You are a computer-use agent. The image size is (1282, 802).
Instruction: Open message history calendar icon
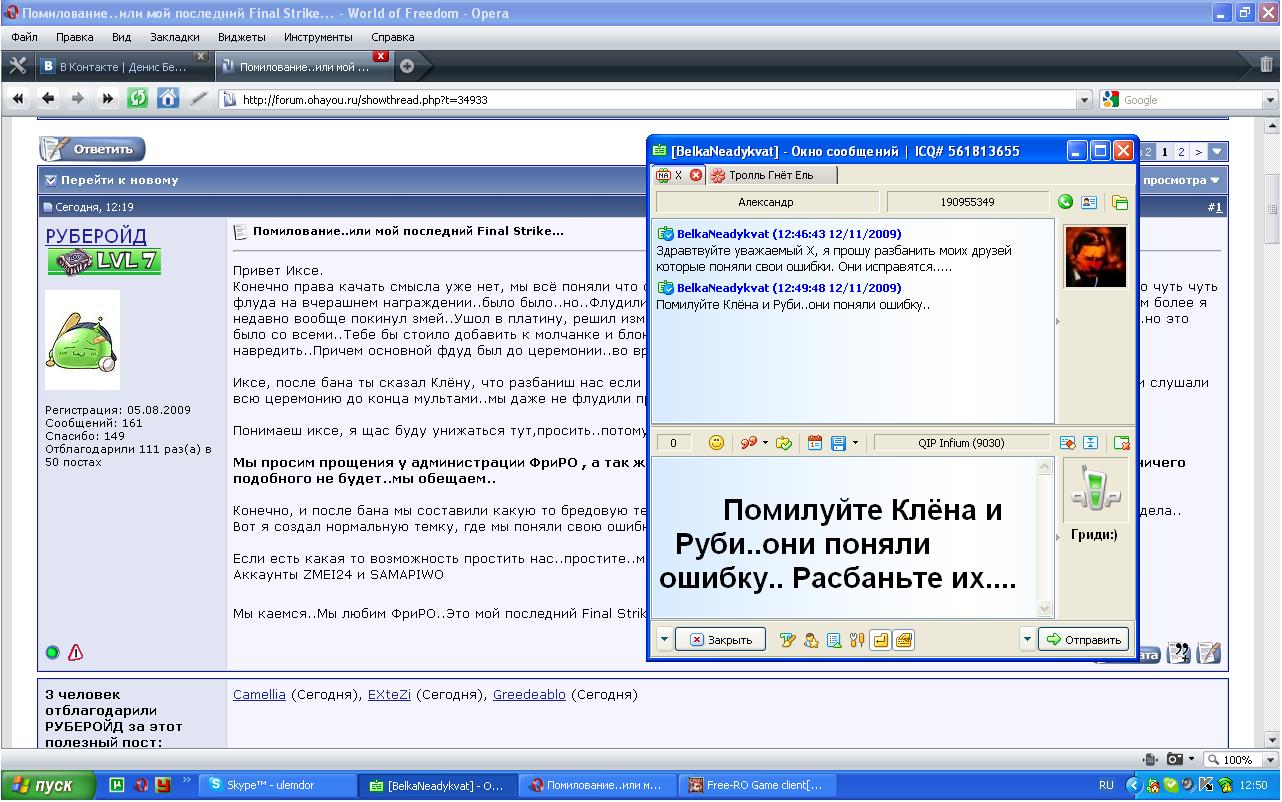814,443
